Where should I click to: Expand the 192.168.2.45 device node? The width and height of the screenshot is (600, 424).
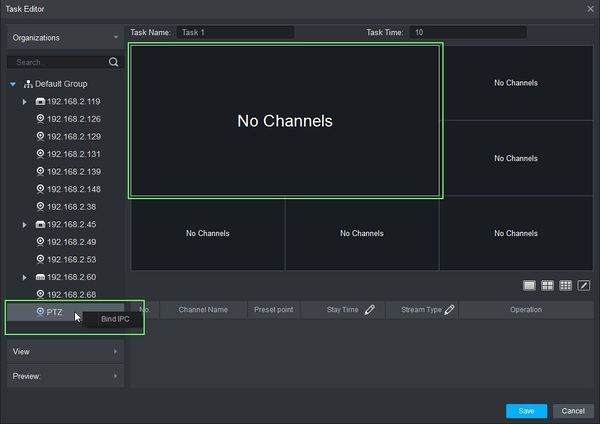point(24,225)
